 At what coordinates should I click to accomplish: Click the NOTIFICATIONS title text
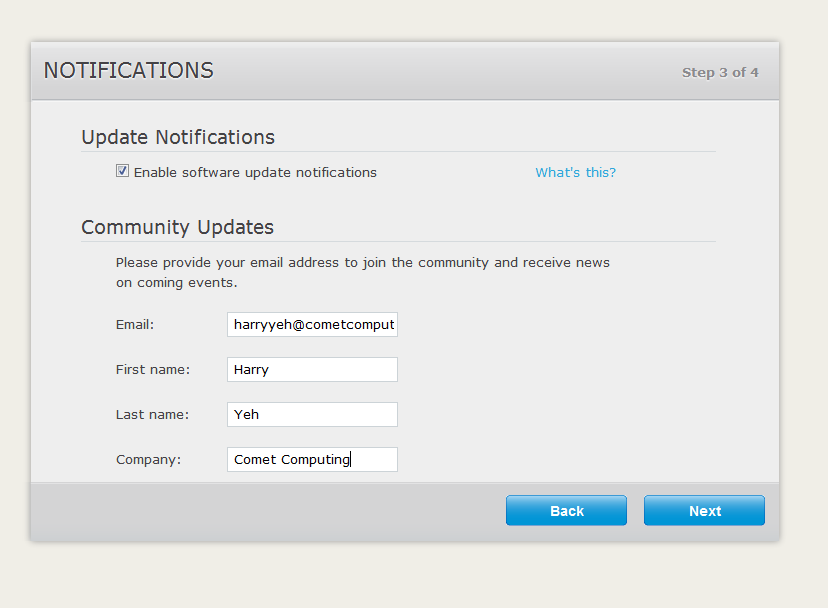pyautogui.click(x=128, y=70)
